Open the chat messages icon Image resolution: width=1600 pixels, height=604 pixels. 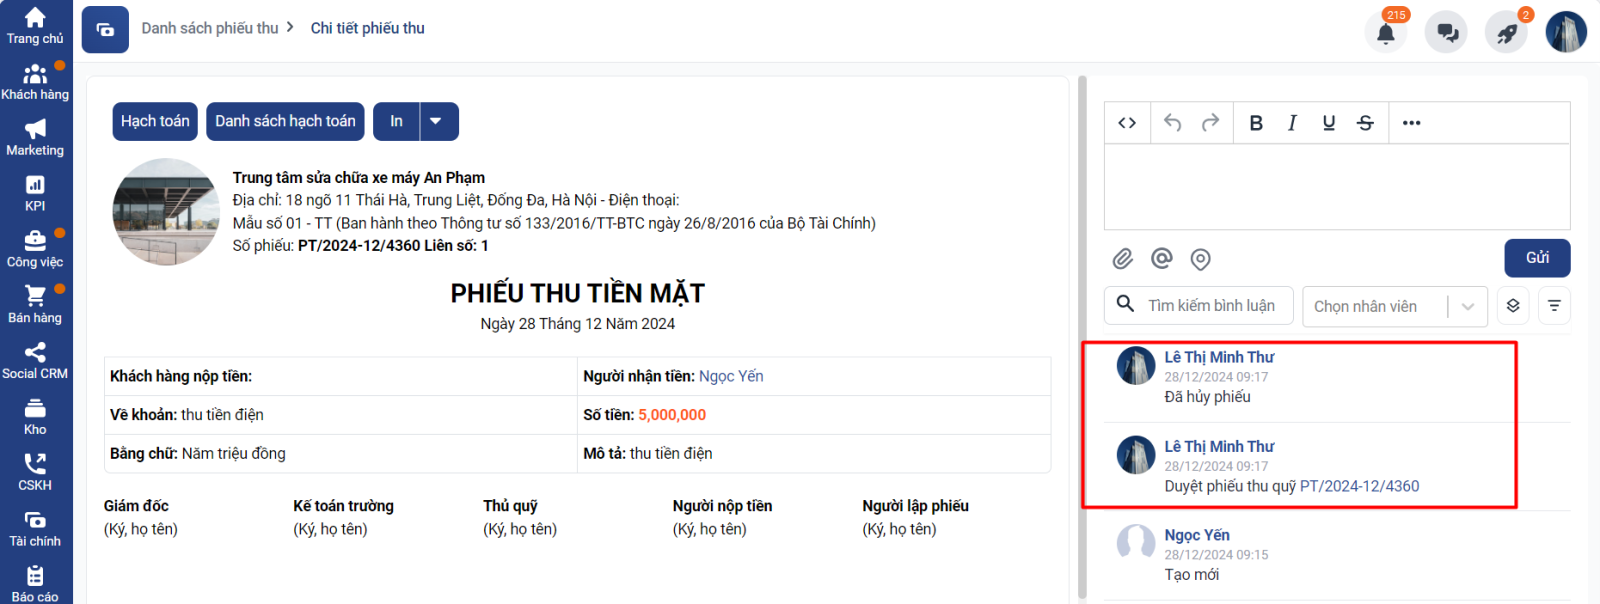tap(1447, 33)
